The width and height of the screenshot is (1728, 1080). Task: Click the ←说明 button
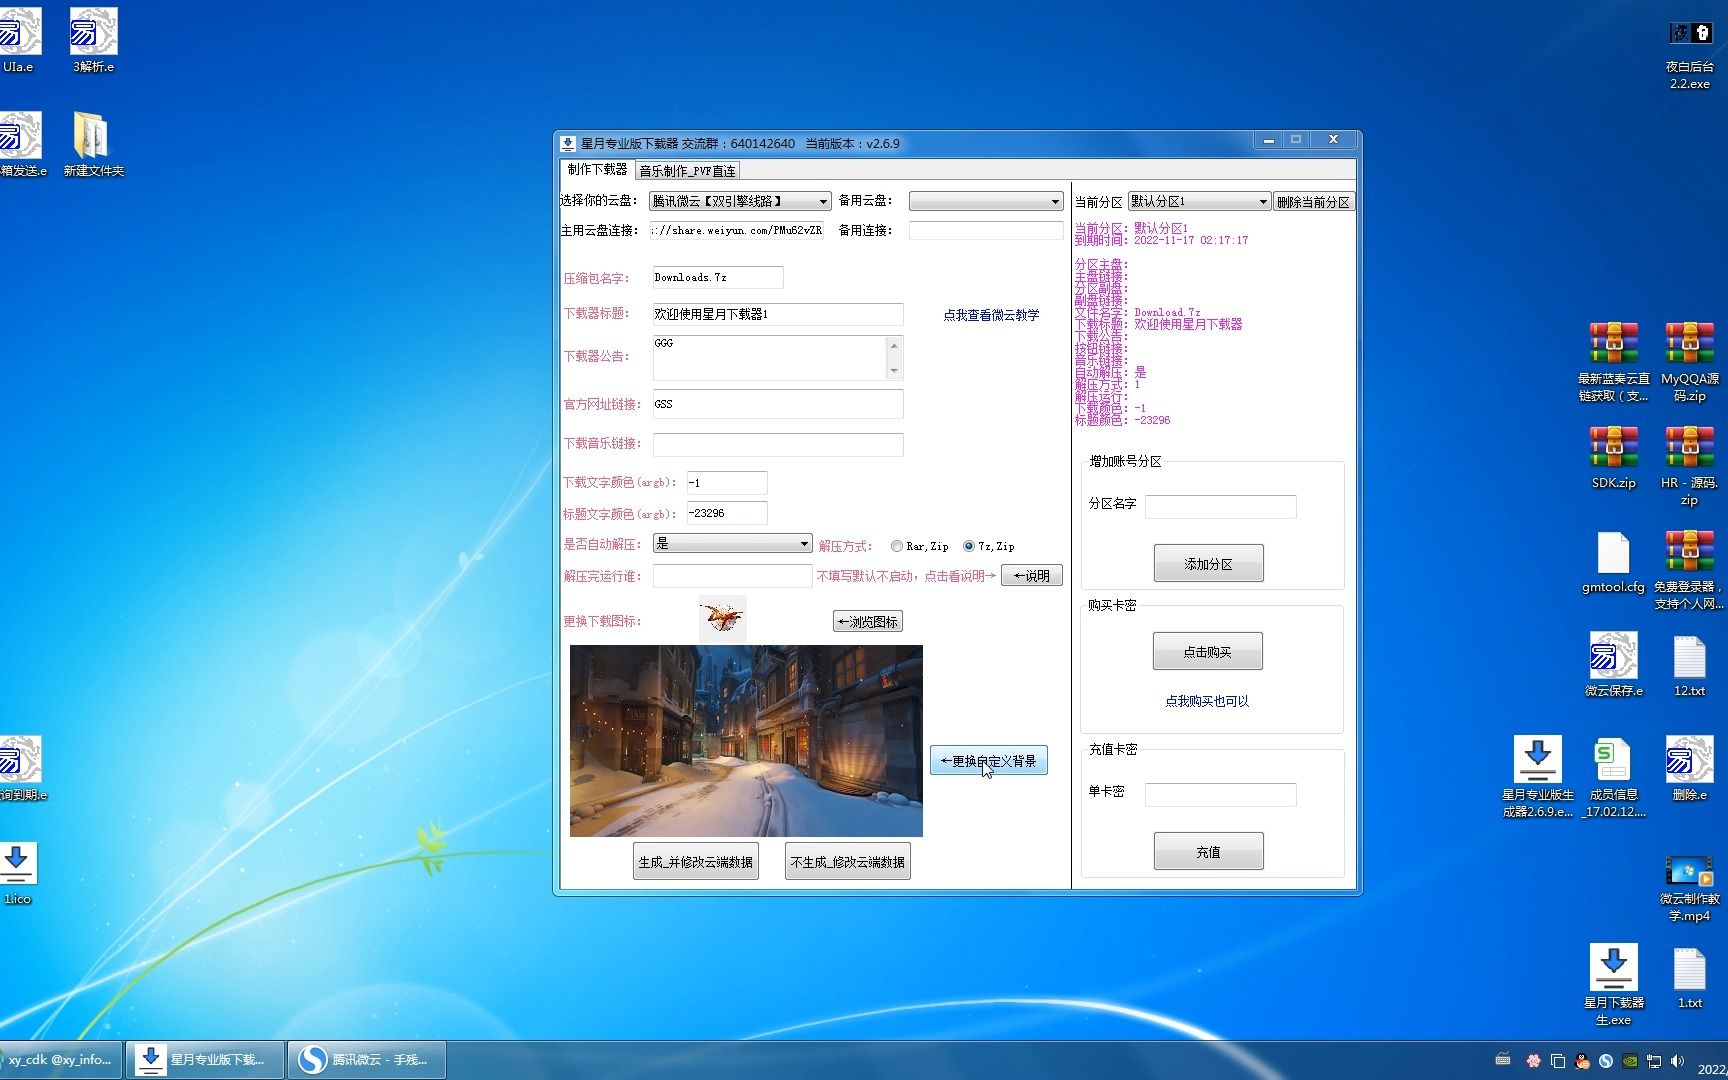pos(1031,575)
